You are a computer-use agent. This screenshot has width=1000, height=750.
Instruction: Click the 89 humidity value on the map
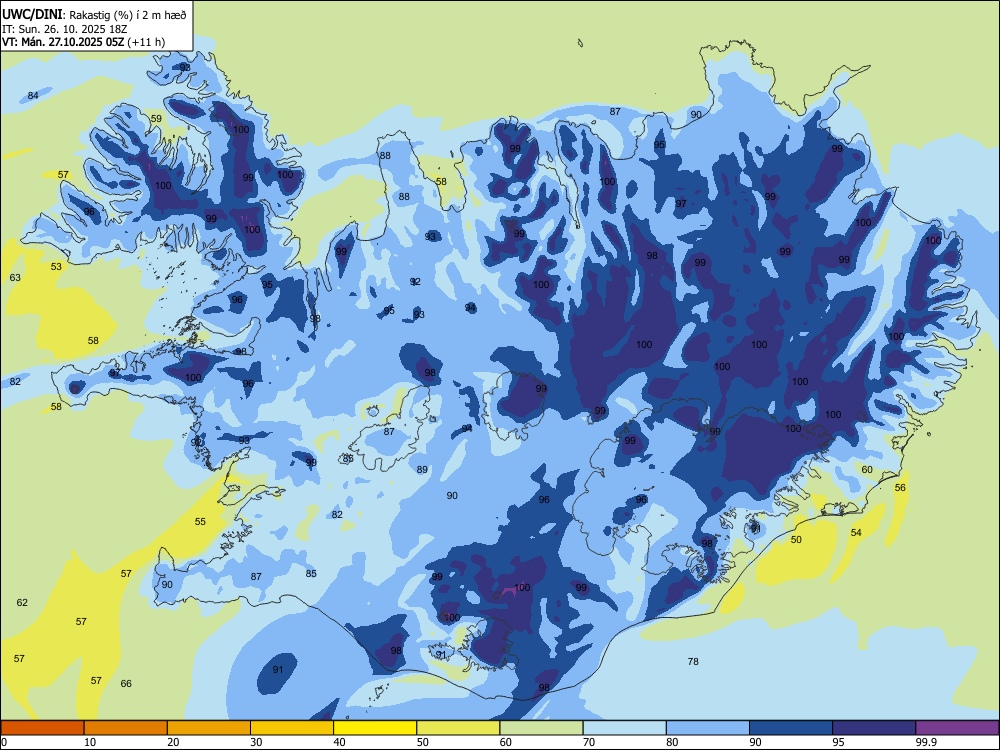click(x=422, y=470)
